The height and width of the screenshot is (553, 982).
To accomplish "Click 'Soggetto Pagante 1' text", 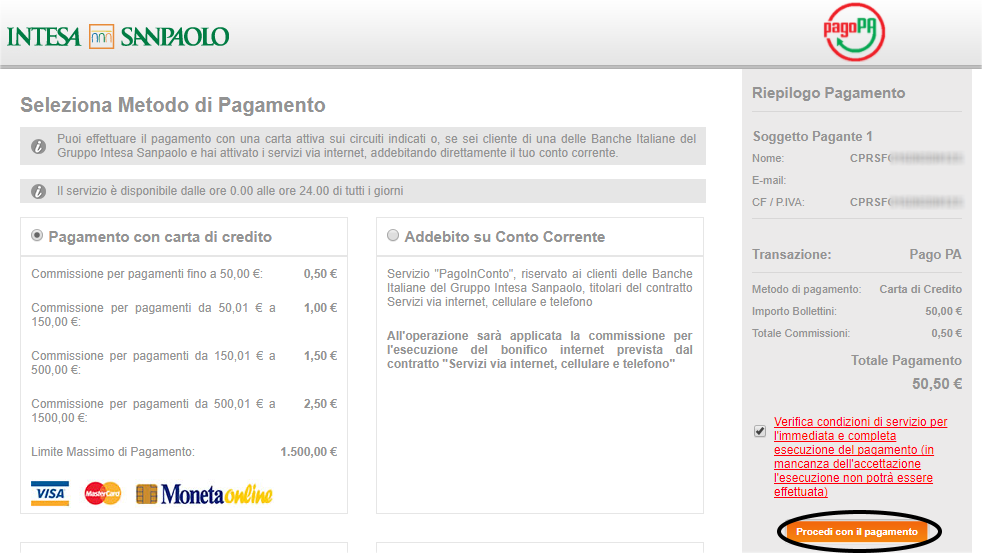I will coord(812,137).
